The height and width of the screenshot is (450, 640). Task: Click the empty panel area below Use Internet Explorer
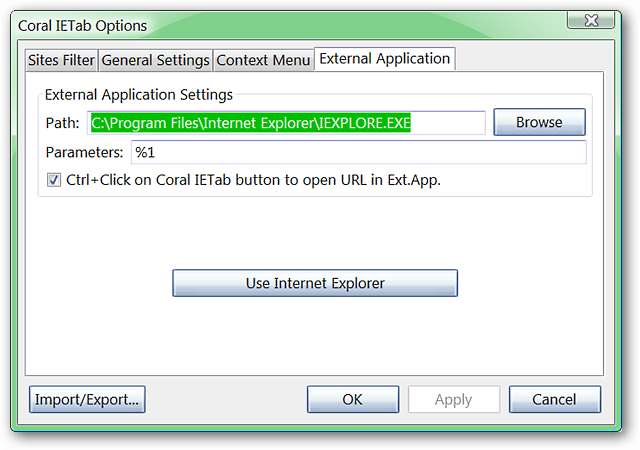pos(315,335)
